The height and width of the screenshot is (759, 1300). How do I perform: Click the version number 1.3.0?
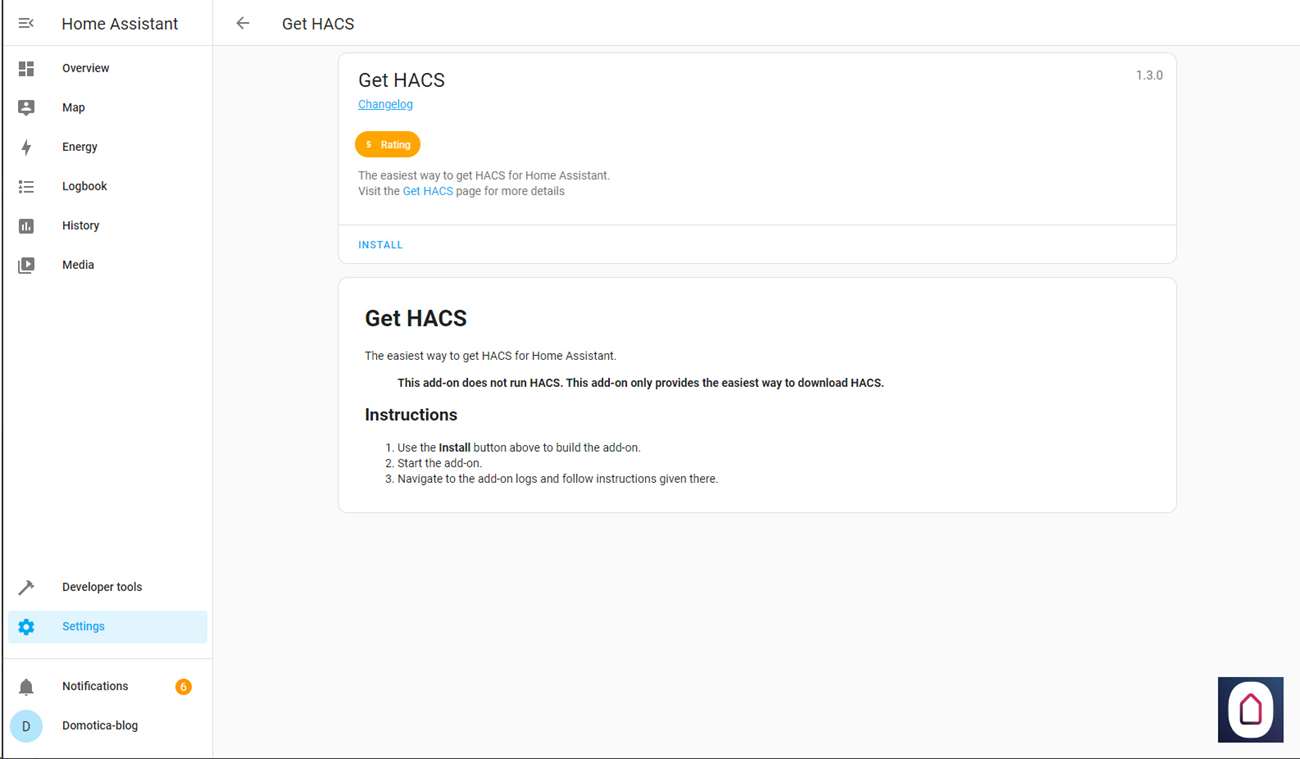tap(1149, 76)
